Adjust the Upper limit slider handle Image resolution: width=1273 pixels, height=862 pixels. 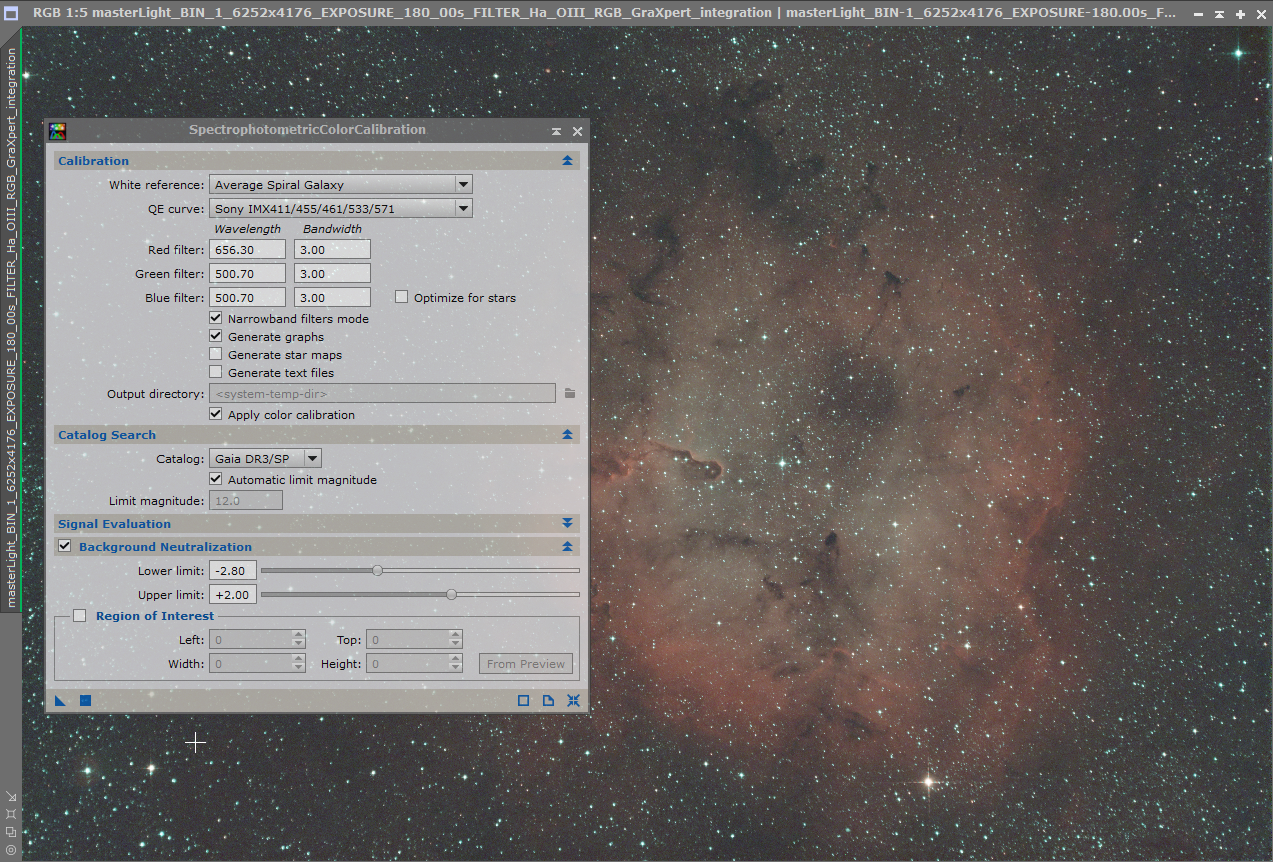point(451,594)
